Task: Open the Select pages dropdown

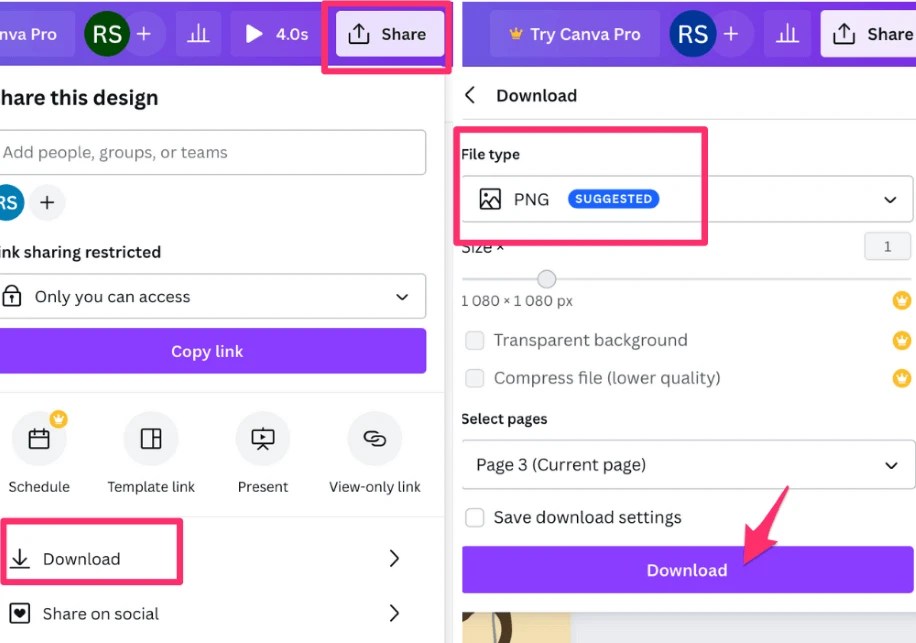Action: pyautogui.click(x=686, y=464)
